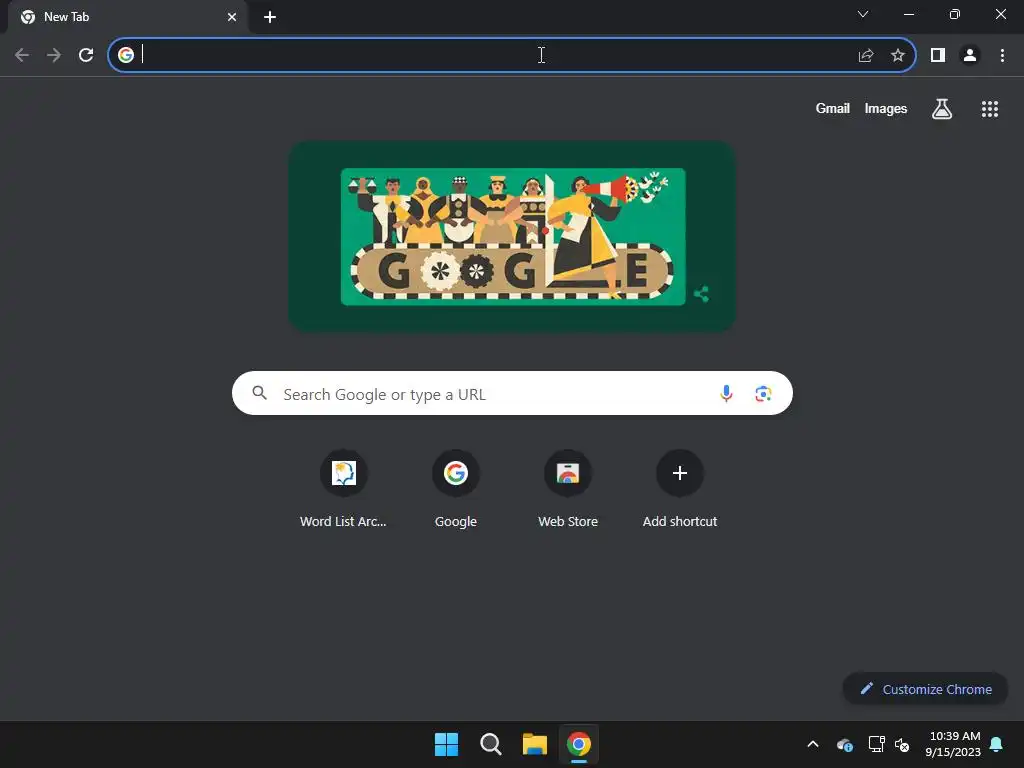This screenshot has height=768, width=1024.
Task: Open the Windows Start menu
Action: click(447, 744)
